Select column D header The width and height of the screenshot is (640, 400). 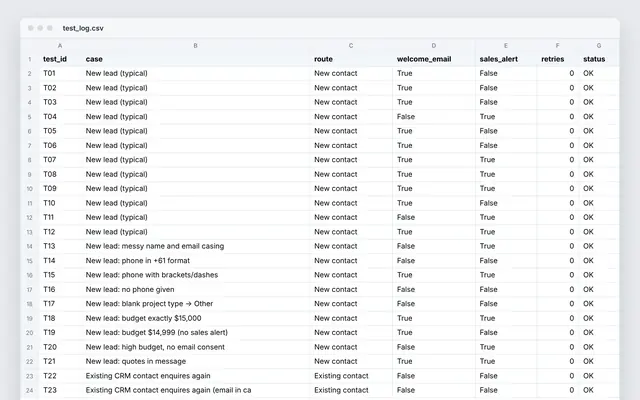point(433,46)
